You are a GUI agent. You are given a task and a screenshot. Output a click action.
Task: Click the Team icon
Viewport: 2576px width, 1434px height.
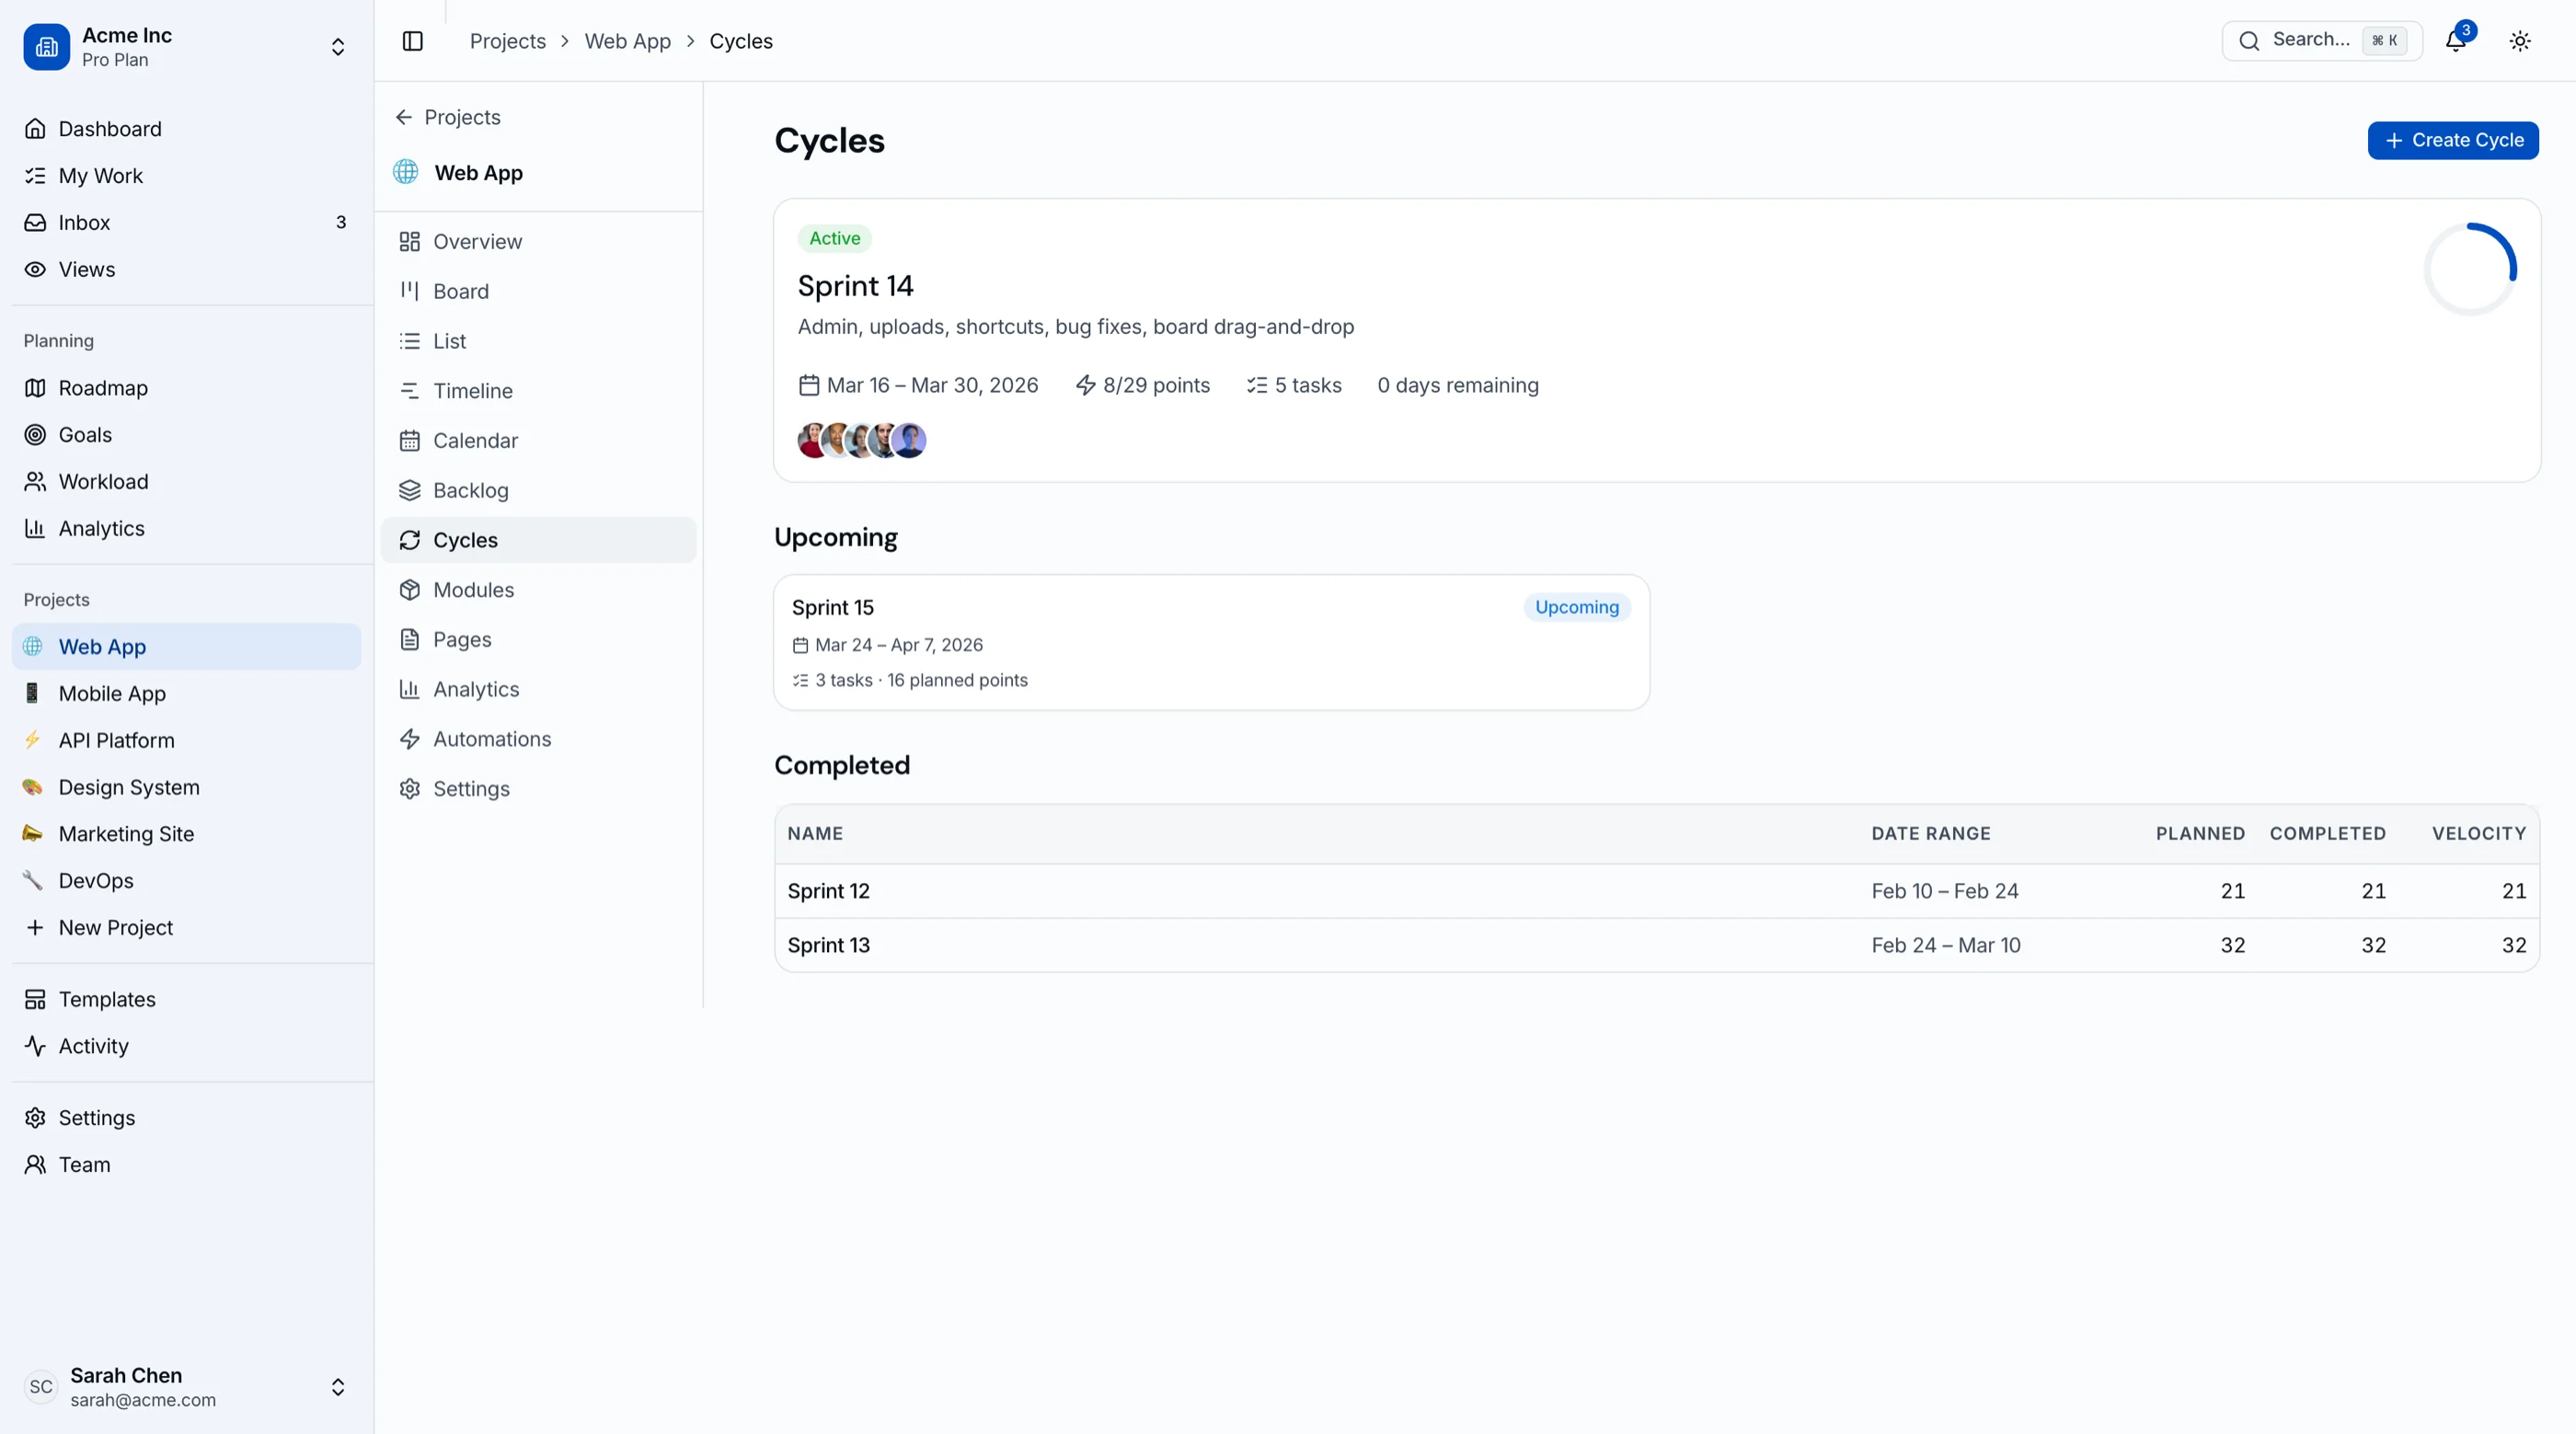[x=35, y=1165]
